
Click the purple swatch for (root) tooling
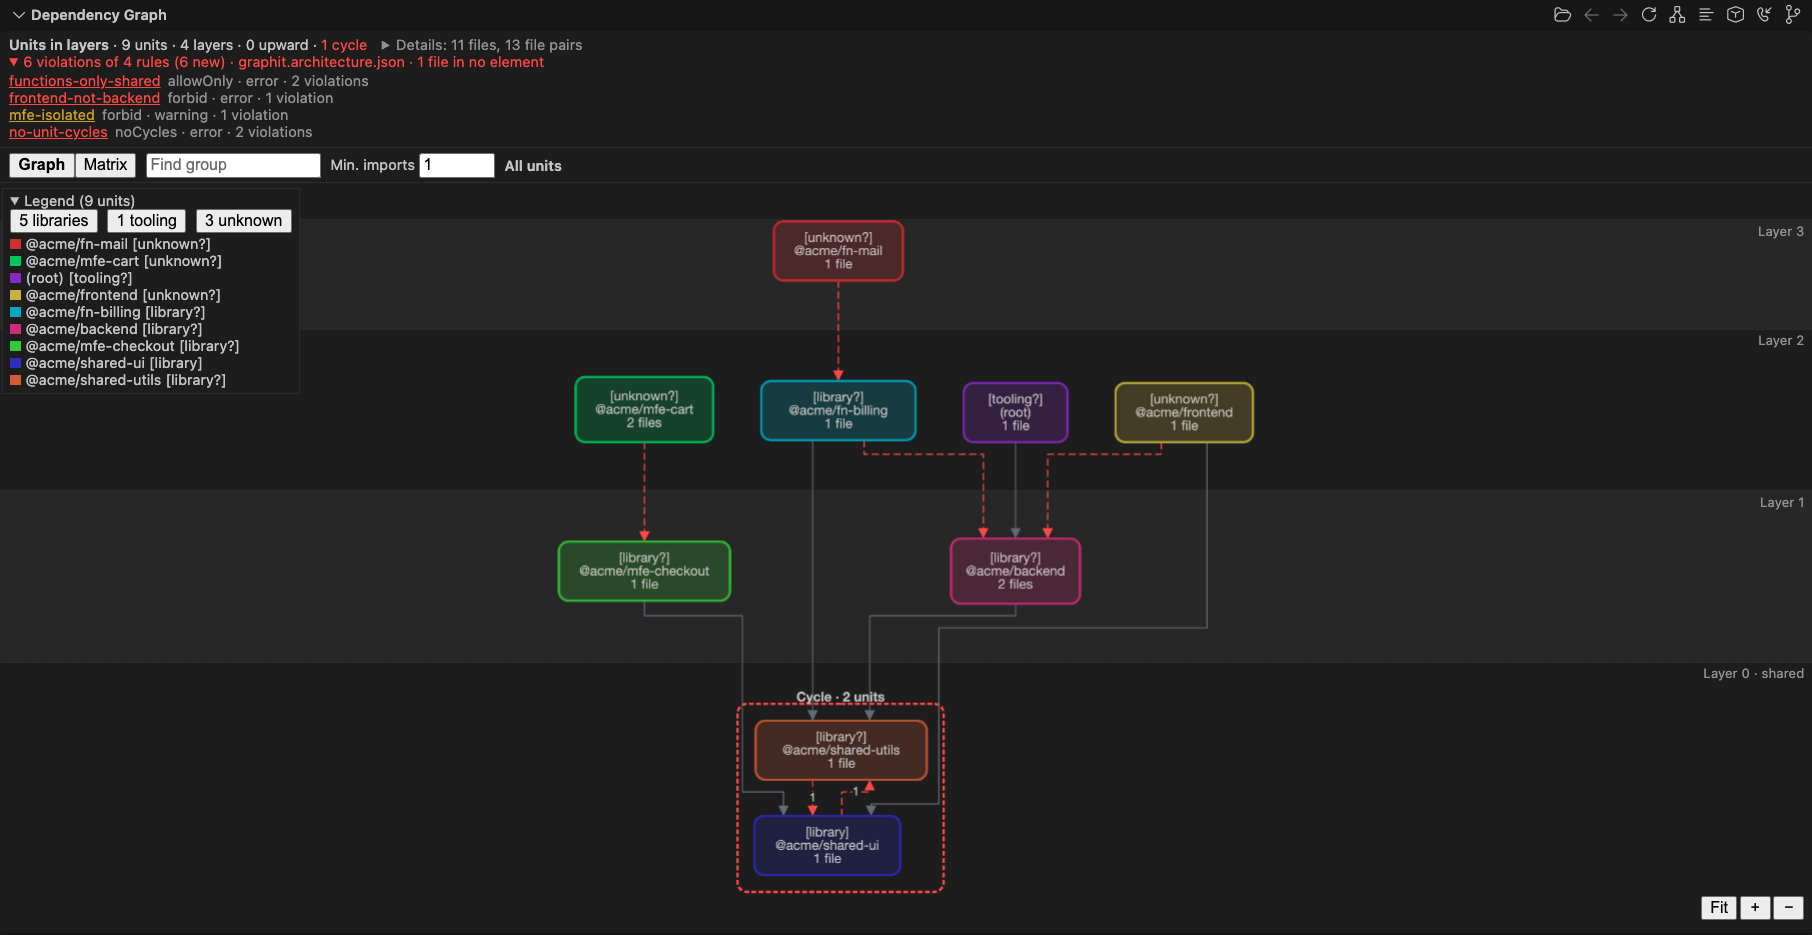point(16,278)
